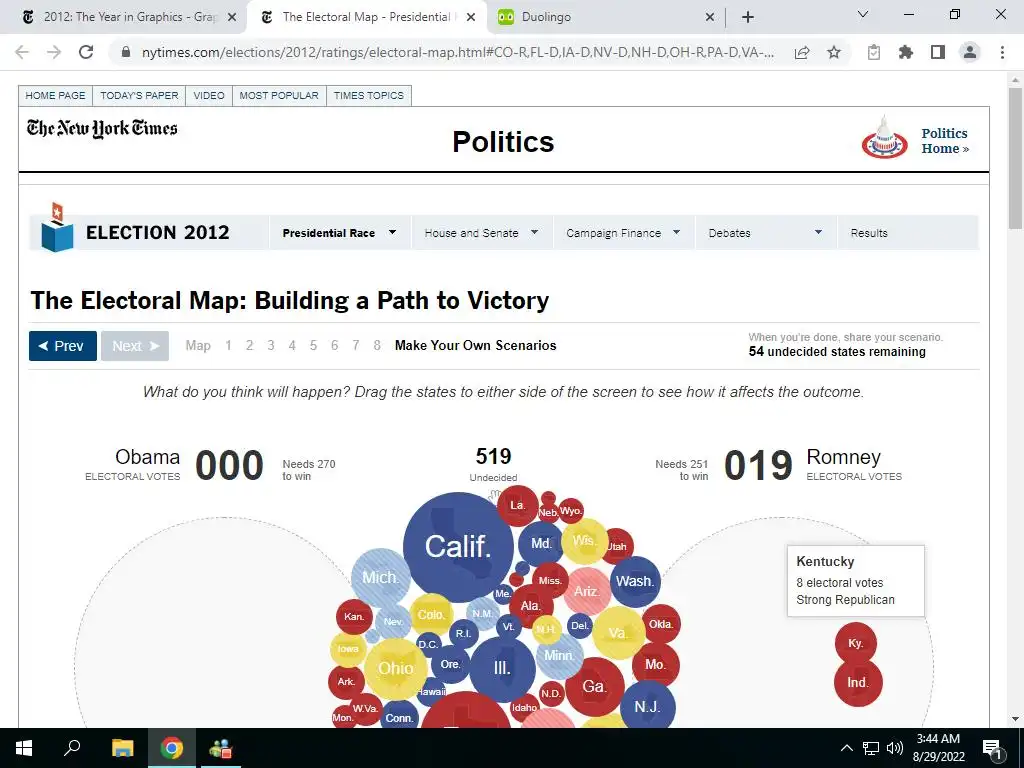
Task: Open the VIDEO nav tab
Action: [x=209, y=95]
